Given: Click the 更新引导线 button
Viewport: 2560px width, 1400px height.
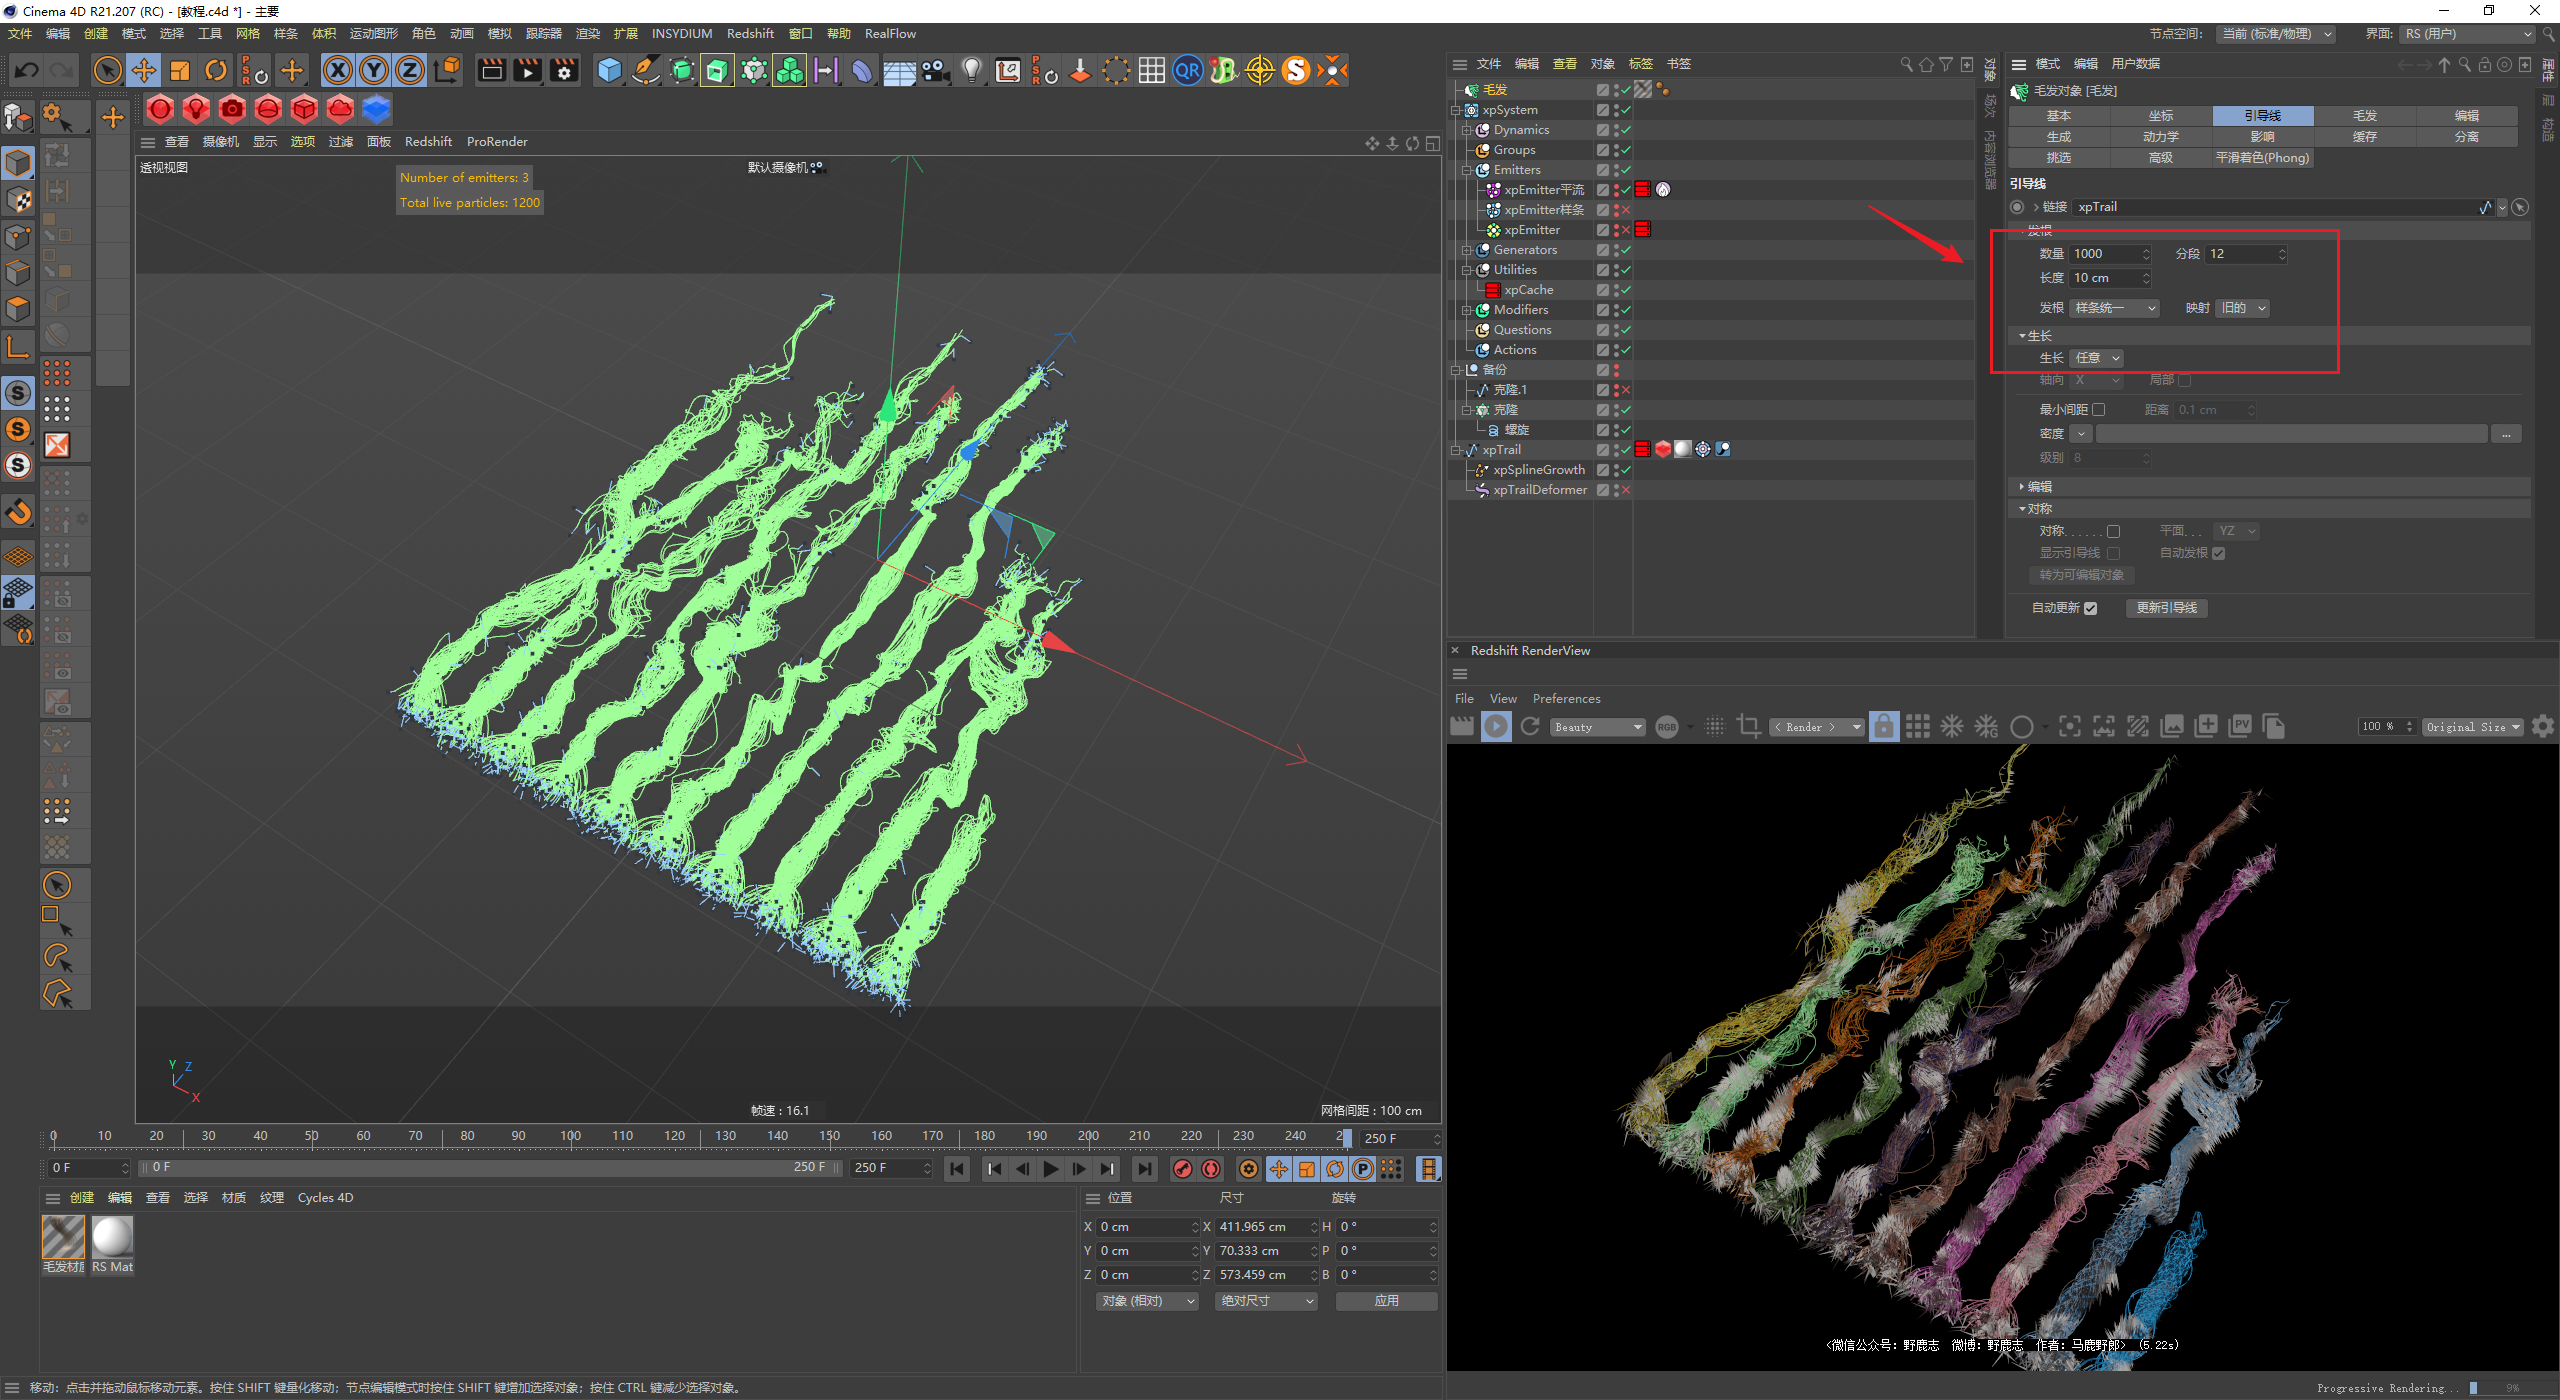Looking at the screenshot, I should pyautogui.click(x=2166, y=608).
